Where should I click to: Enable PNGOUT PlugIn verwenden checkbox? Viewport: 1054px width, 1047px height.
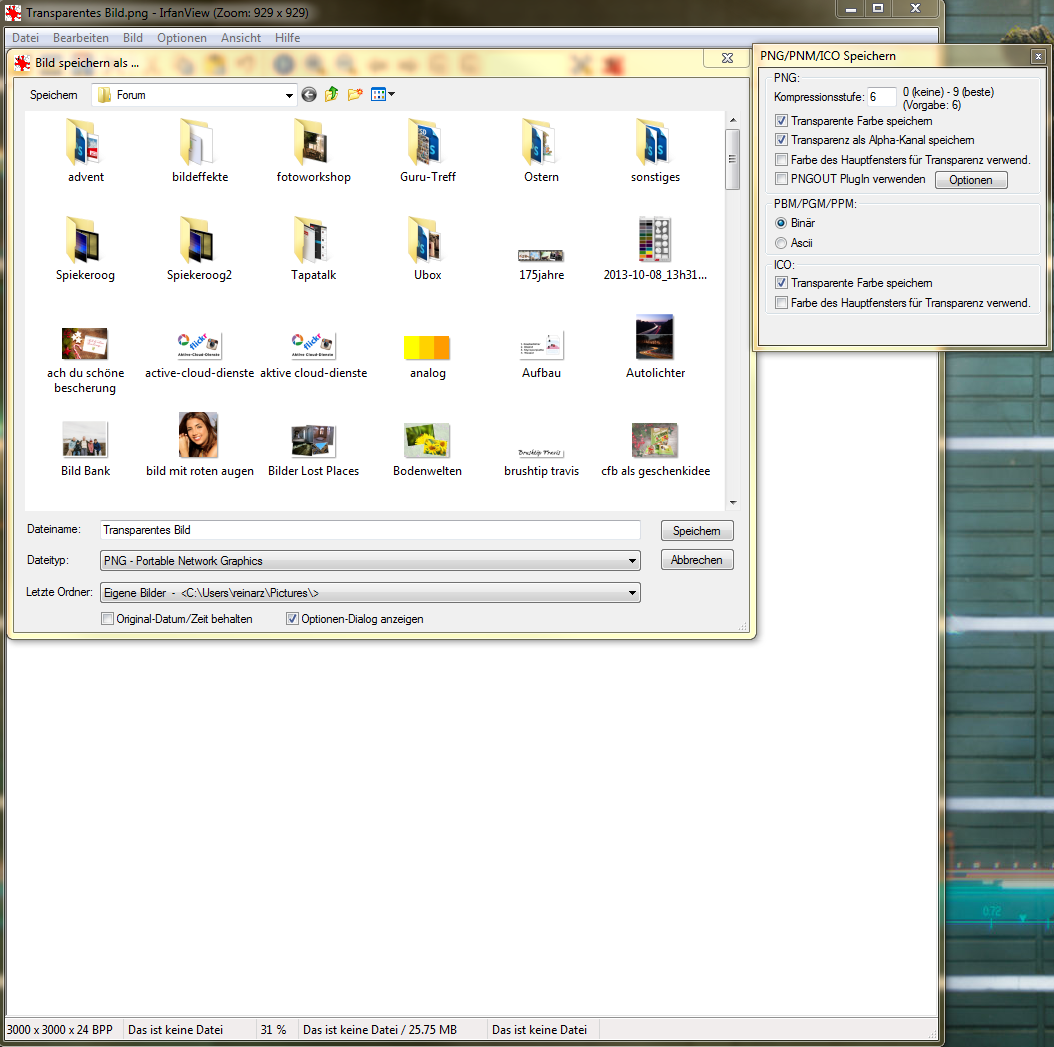782,180
